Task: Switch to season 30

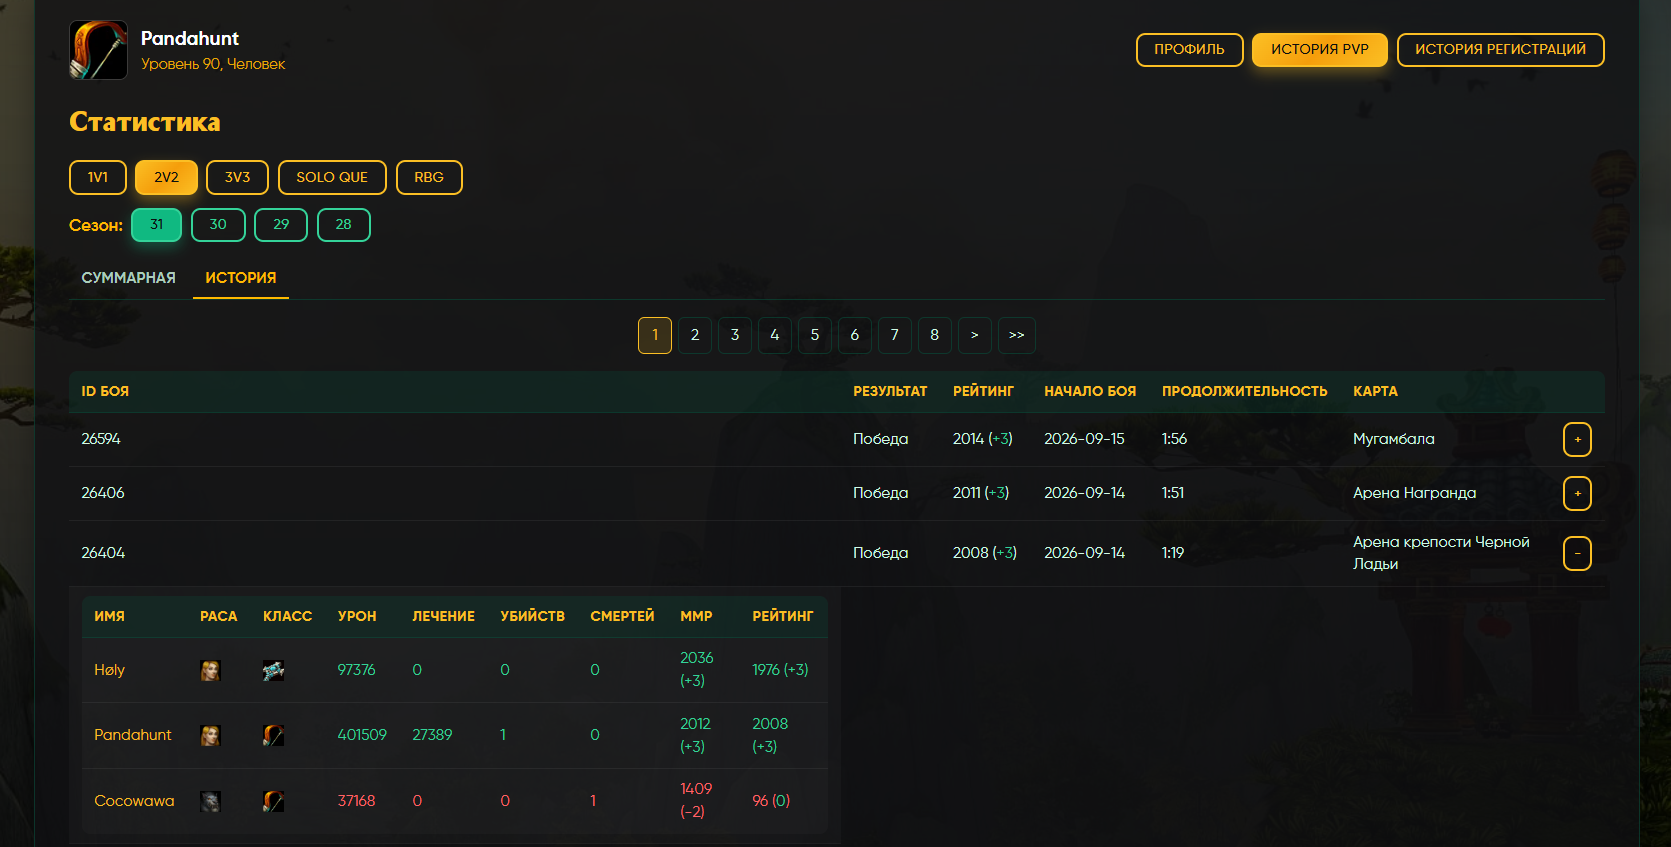Action: [x=218, y=225]
